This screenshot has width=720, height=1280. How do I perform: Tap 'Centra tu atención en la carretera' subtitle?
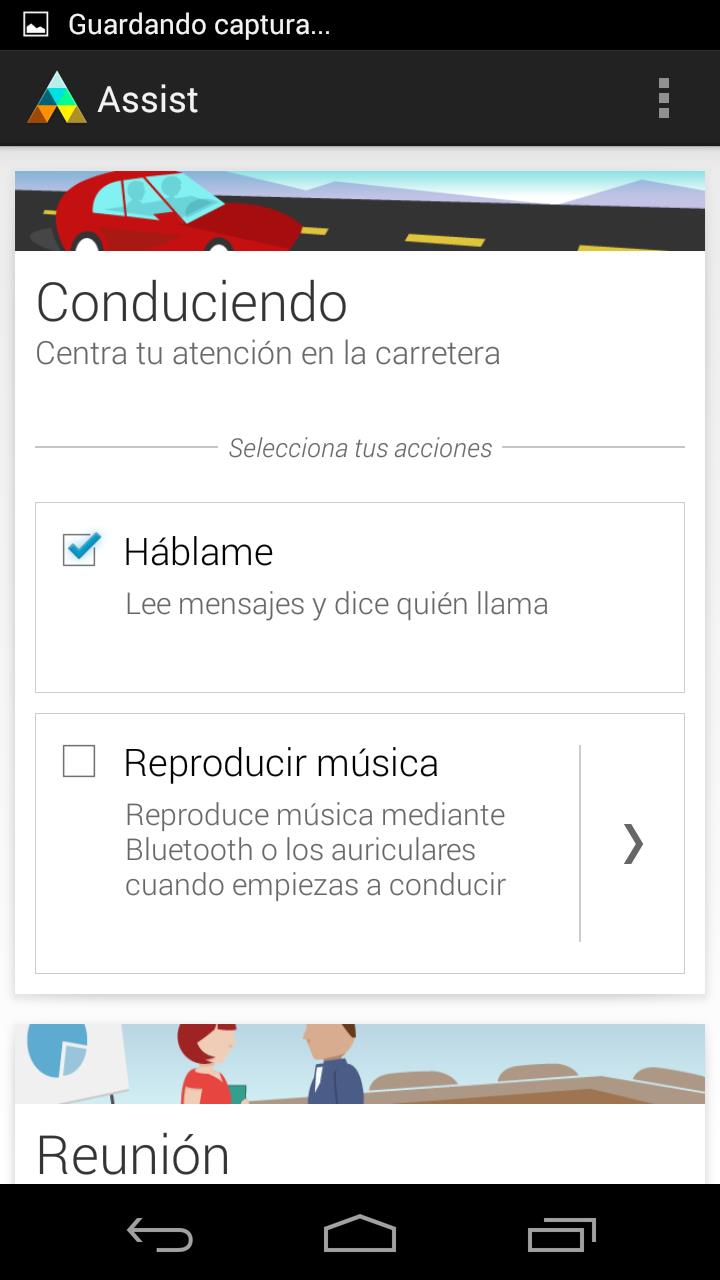click(268, 353)
